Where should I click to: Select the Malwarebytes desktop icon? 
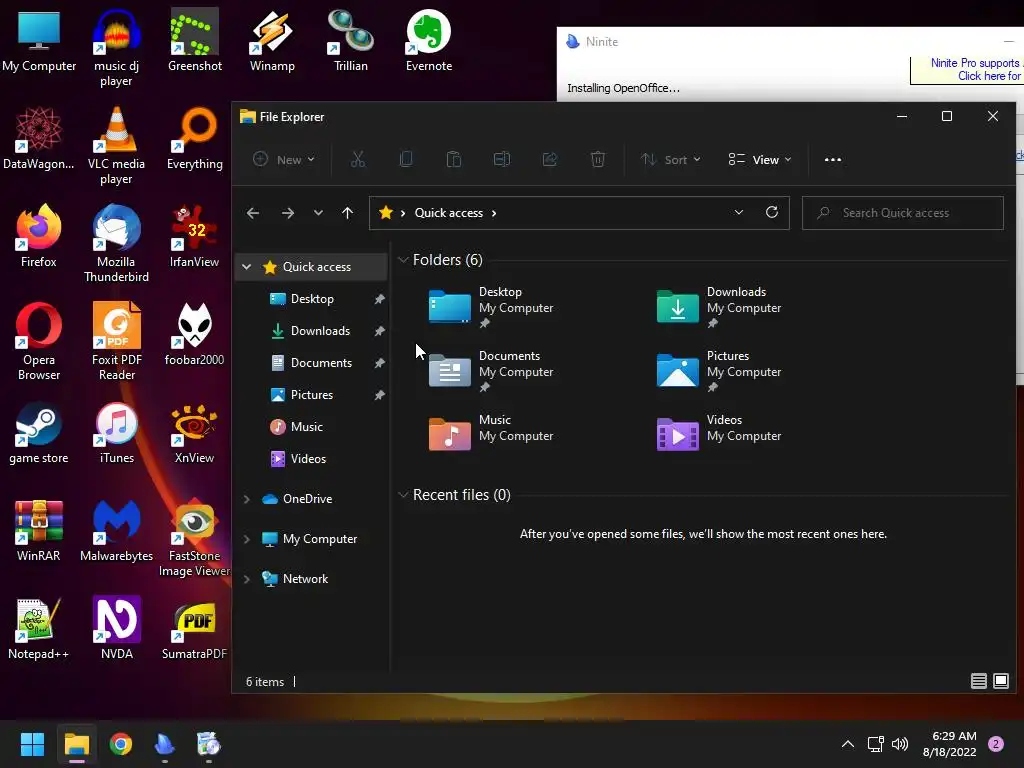click(x=116, y=530)
